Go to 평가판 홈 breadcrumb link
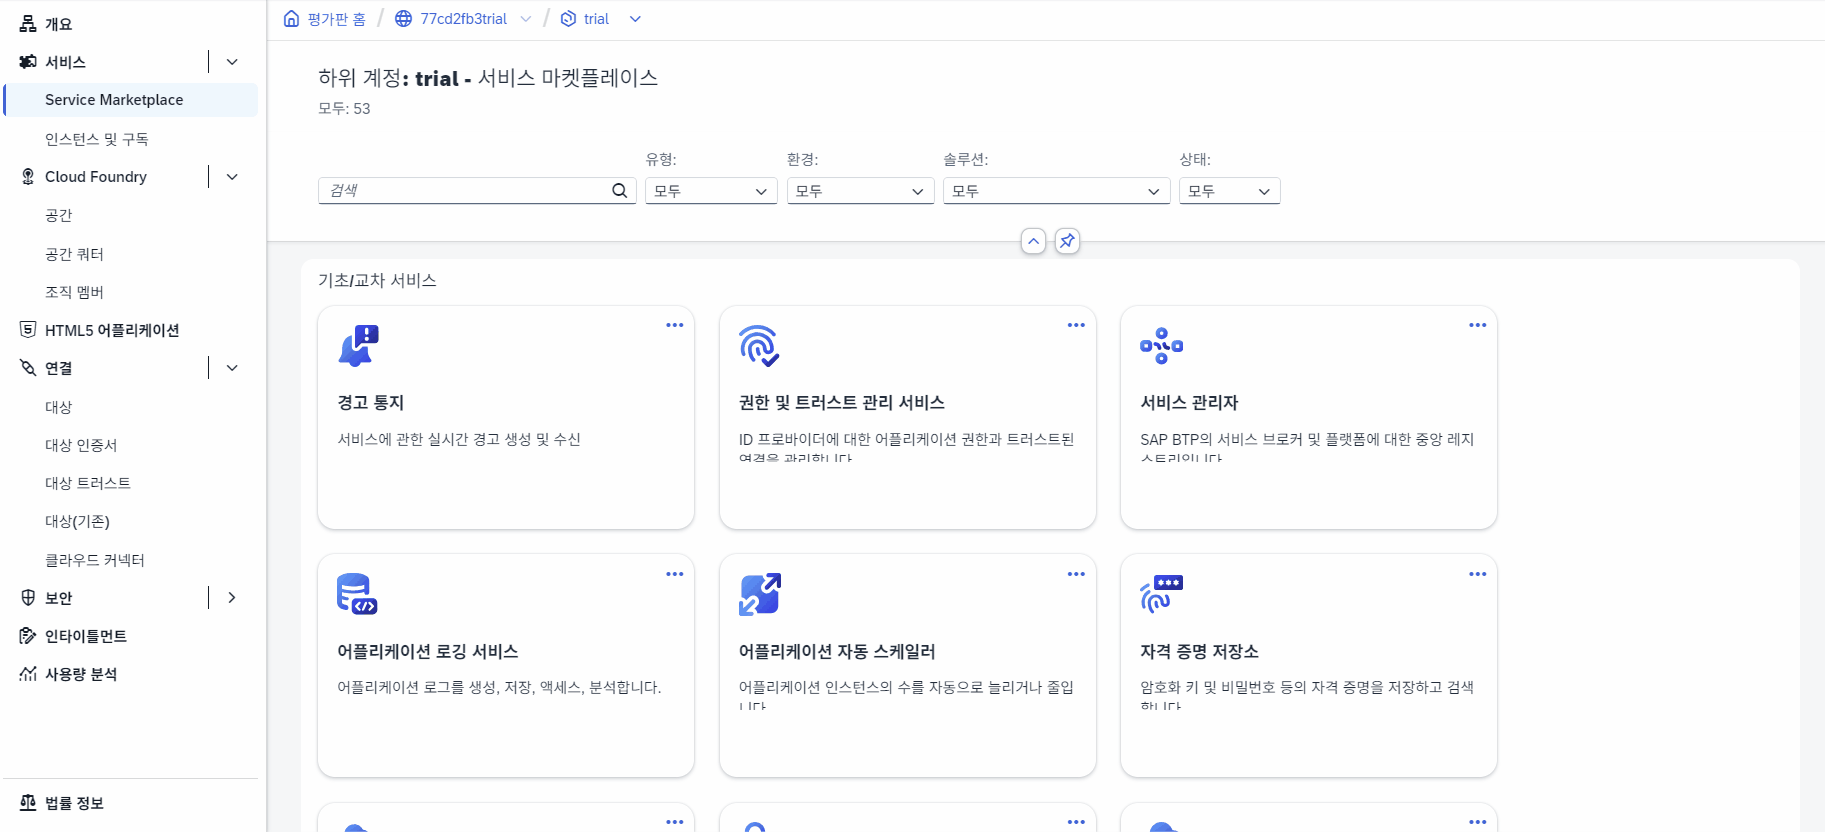 [337, 19]
